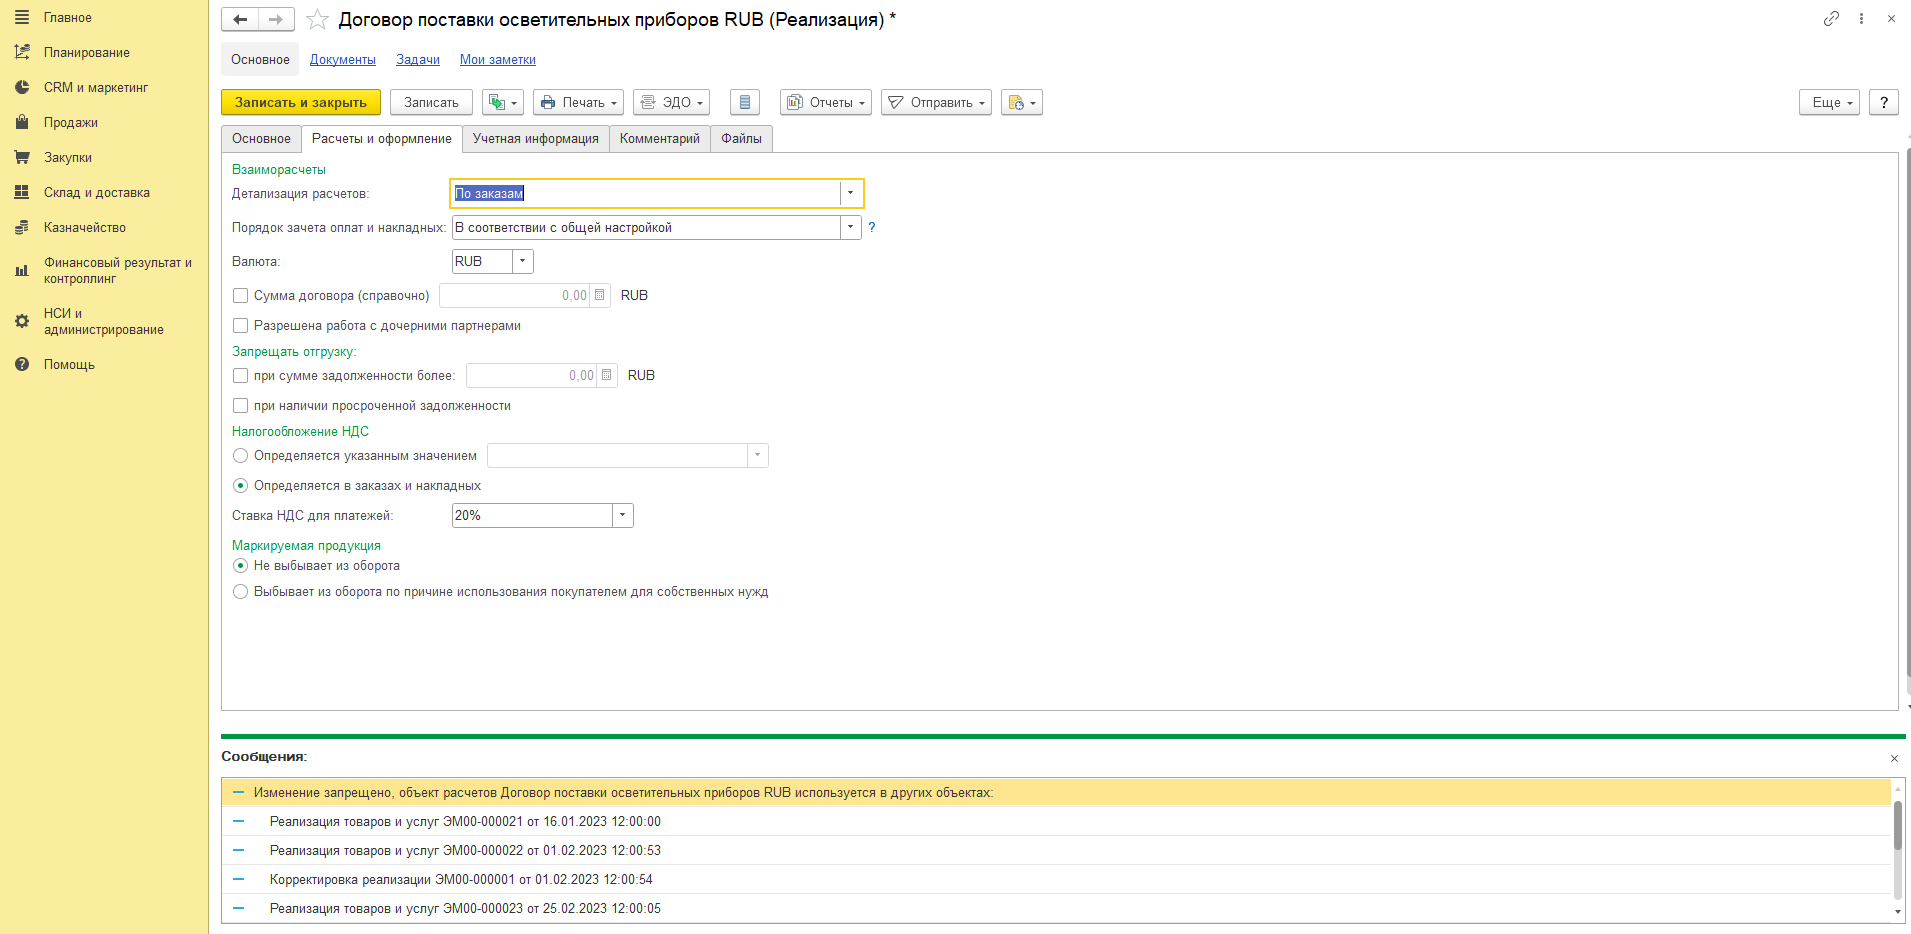Click the back navigation arrow
This screenshot has width=1911, height=934.
click(x=240, y=19)
